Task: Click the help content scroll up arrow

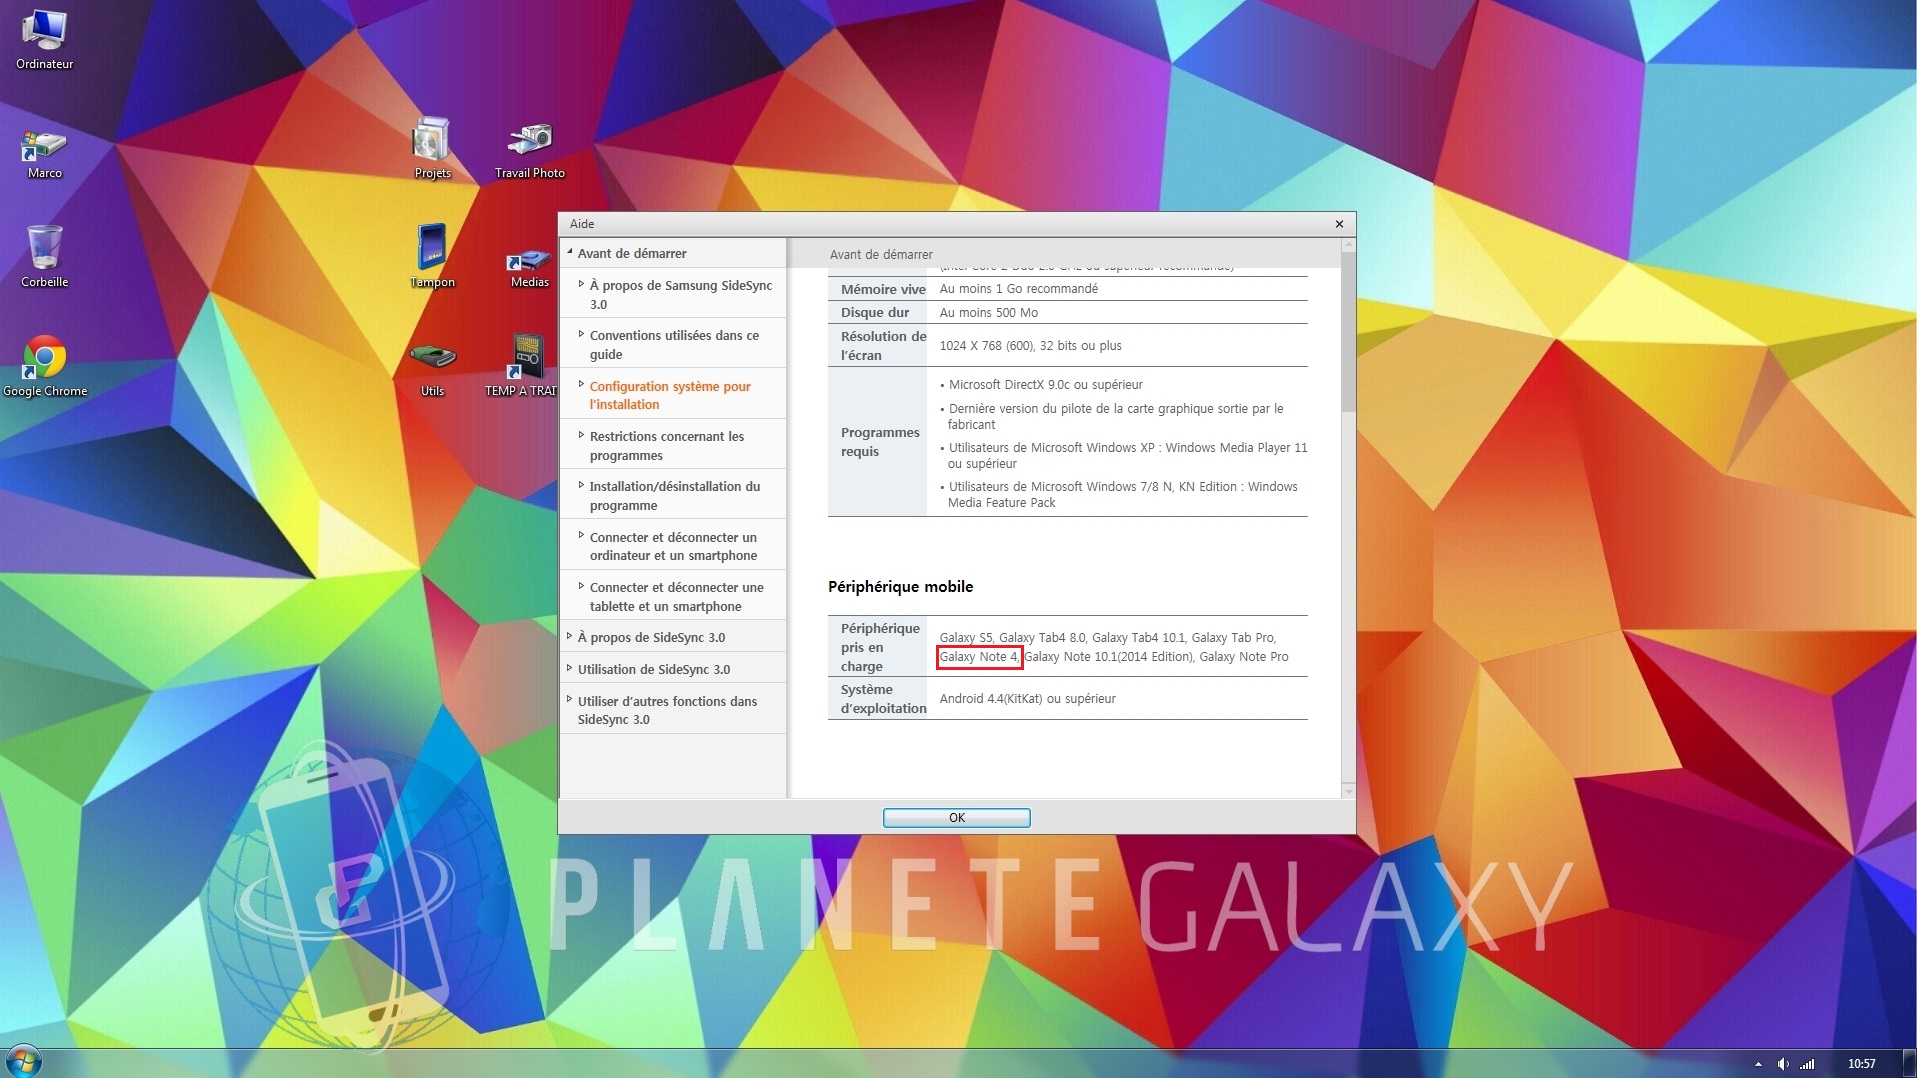Action: point(1348,245)
